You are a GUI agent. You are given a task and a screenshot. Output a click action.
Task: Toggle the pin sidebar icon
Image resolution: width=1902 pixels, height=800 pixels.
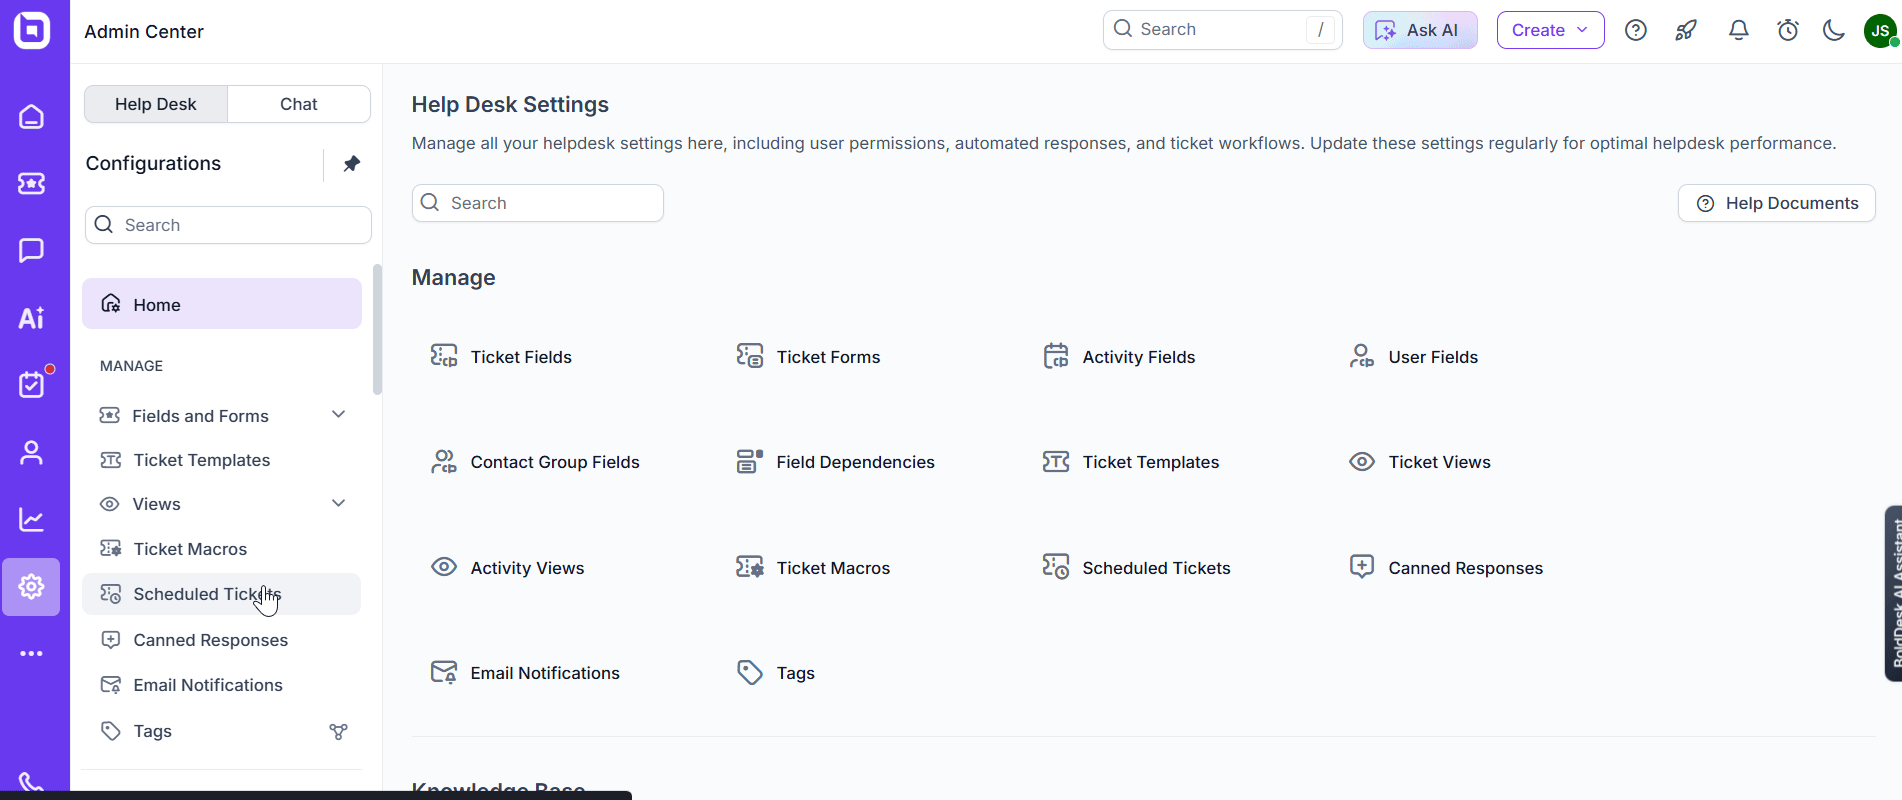pos(351,163)
